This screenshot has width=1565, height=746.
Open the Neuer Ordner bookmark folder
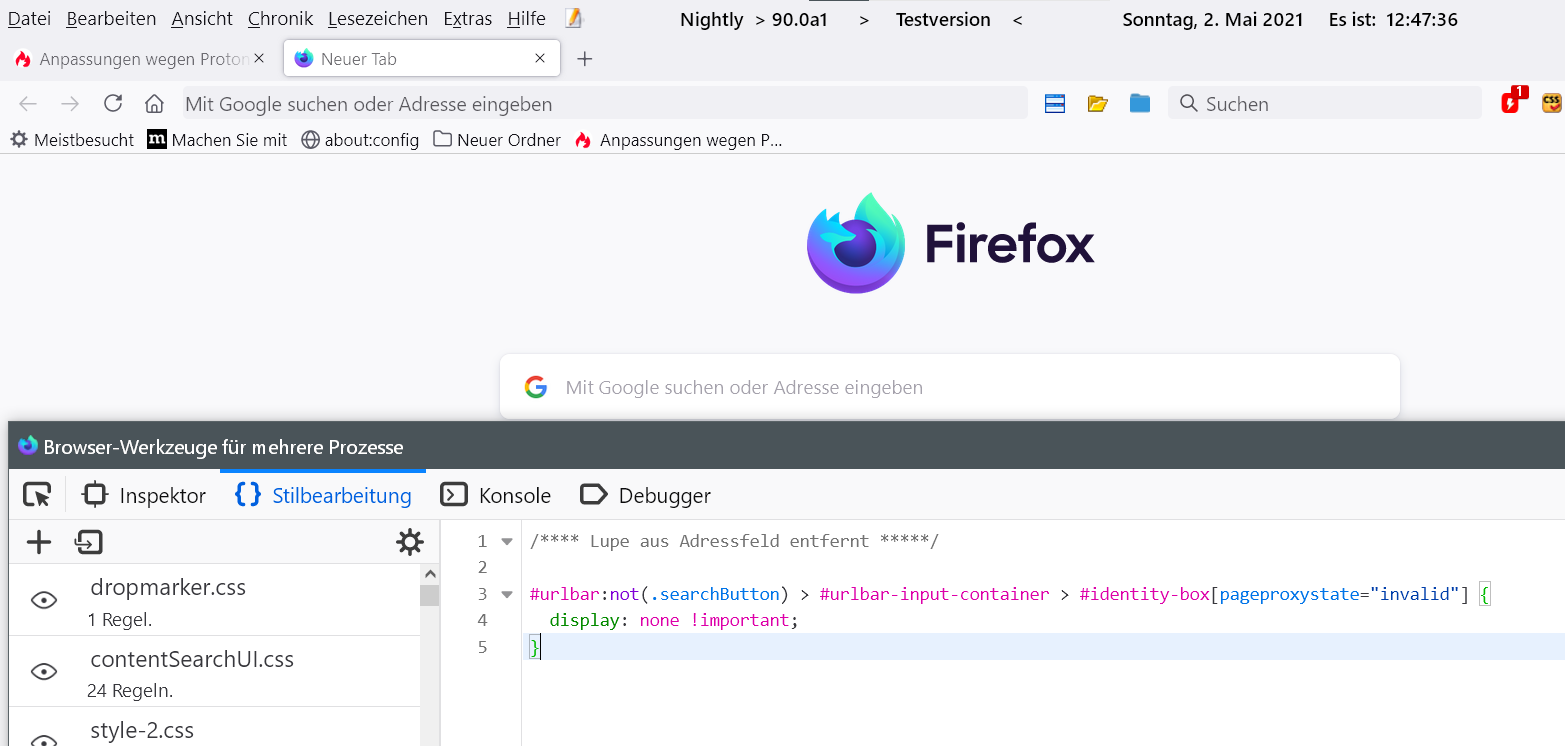point(497,140)
